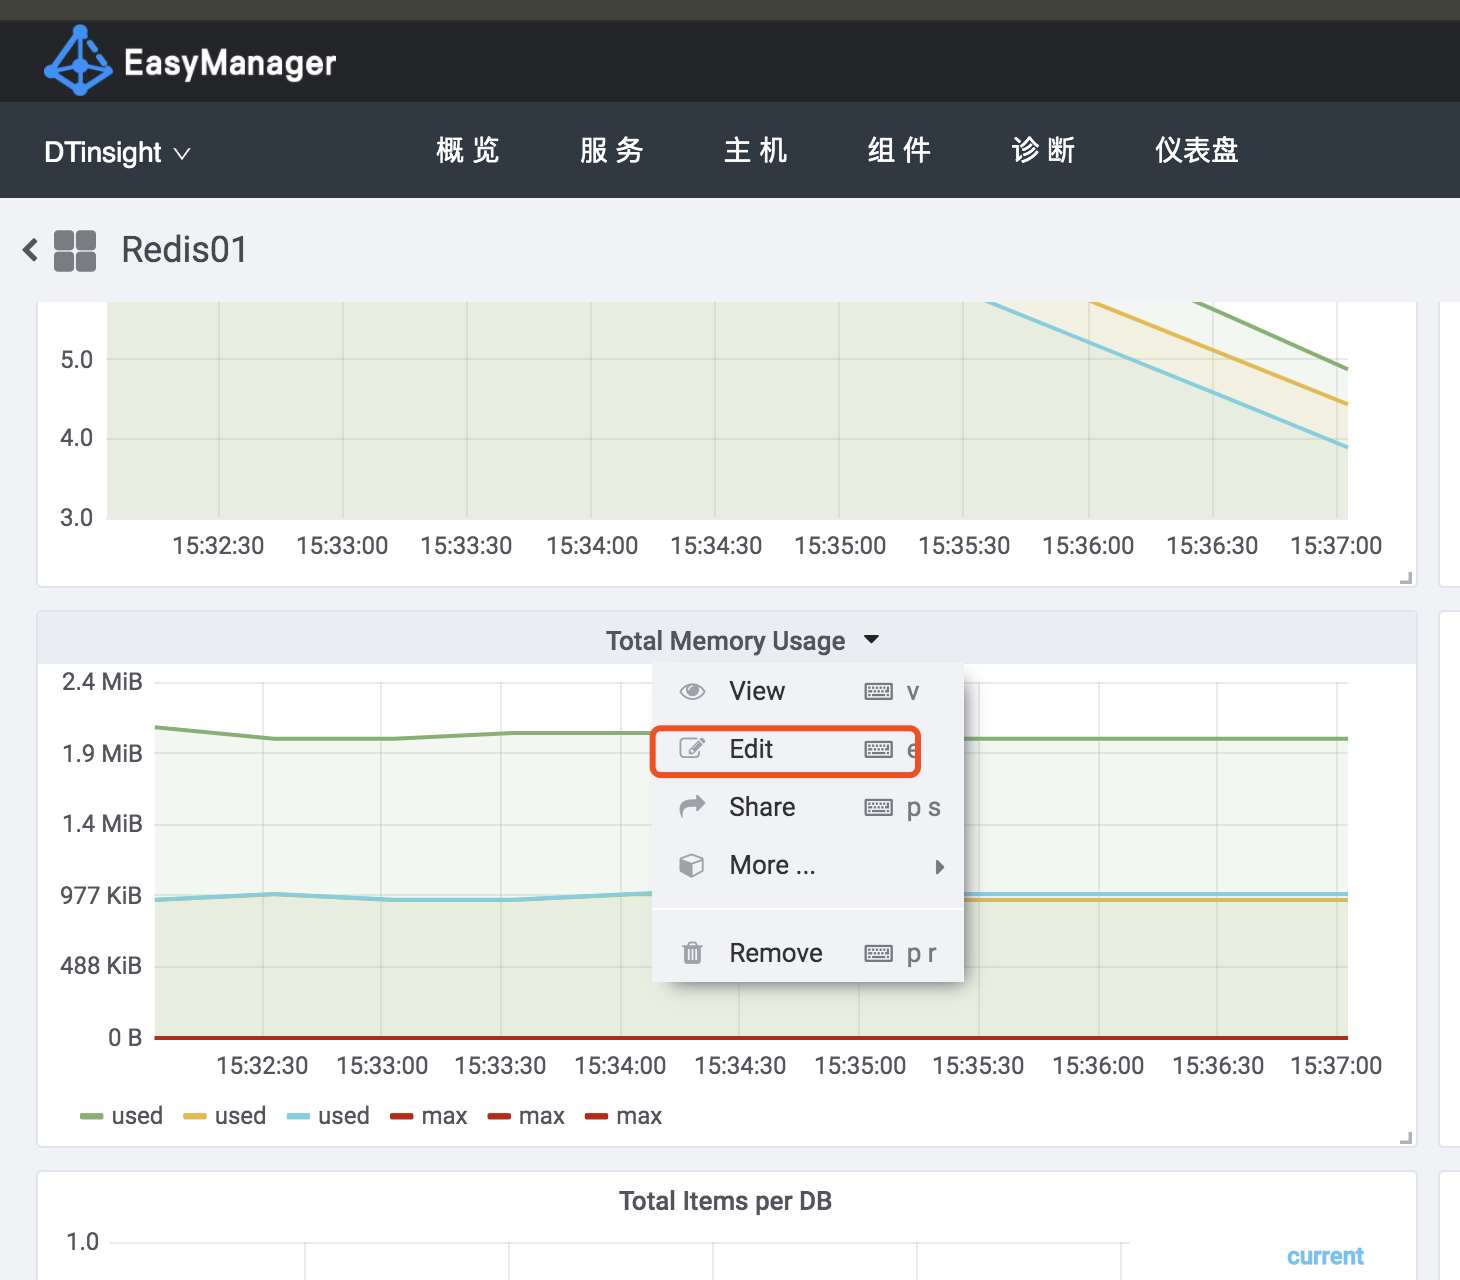Go to the 概览 navigation tab
Screen dimensions: 1460x1280
tap(468, 150)
